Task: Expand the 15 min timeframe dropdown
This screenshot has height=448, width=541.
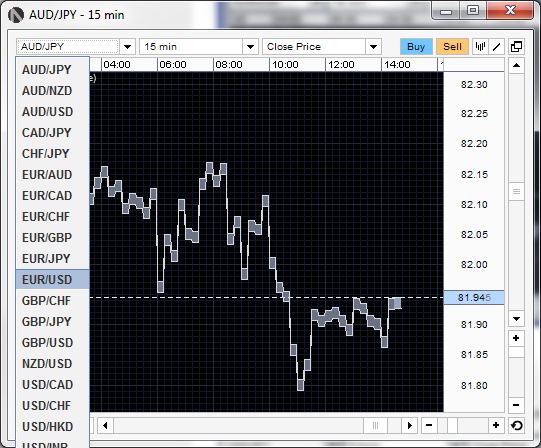Action: pyautogui.click(x=250, y=47)
